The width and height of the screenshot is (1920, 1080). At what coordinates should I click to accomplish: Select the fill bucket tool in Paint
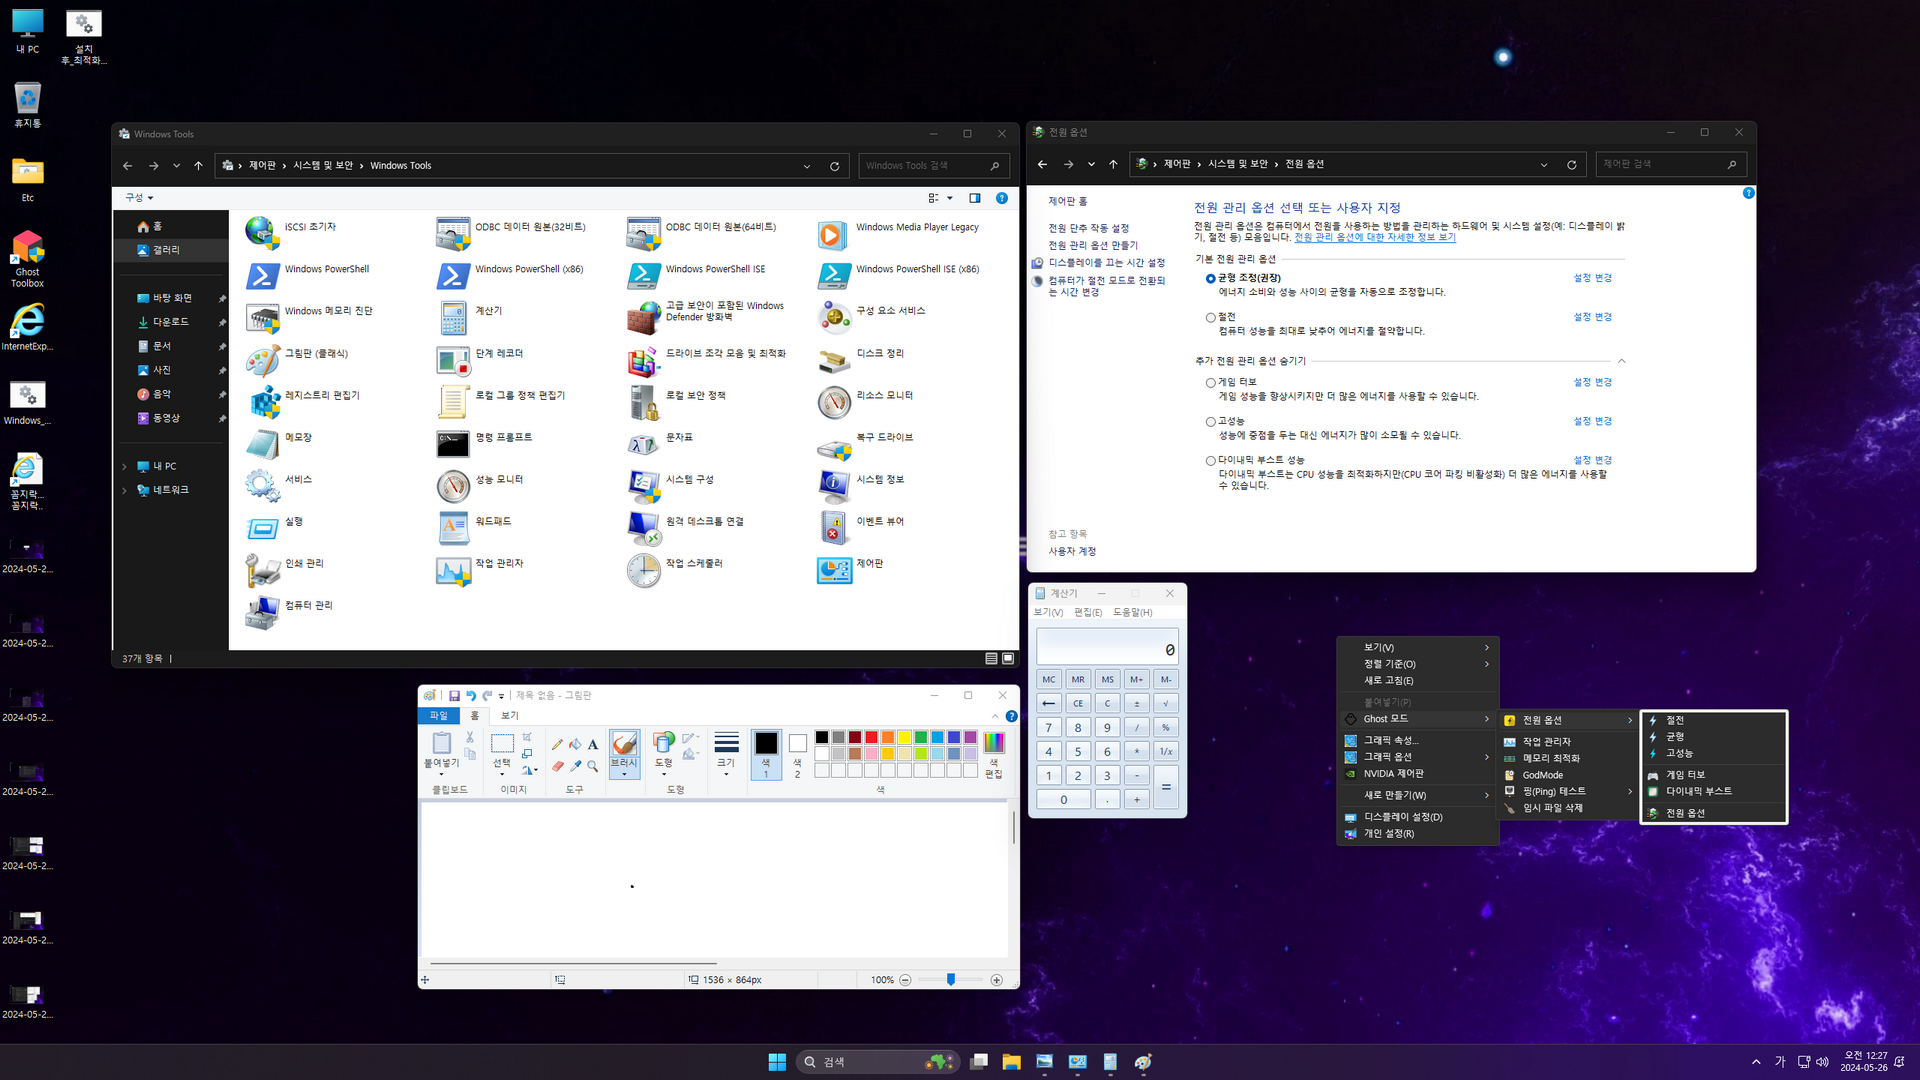[x=575, y=744]
